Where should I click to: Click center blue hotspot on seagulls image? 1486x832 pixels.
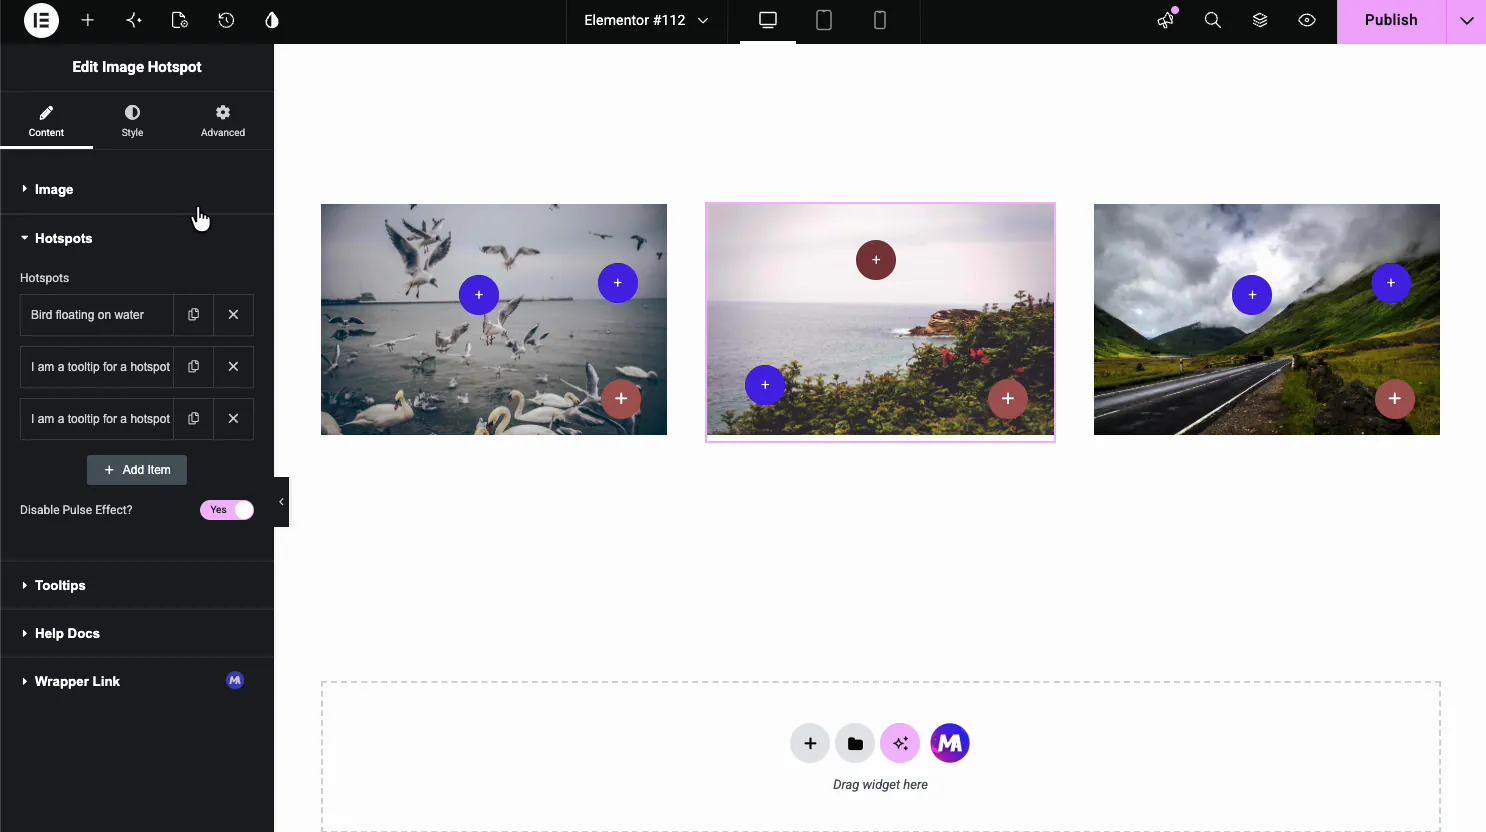tap(479, 295)
